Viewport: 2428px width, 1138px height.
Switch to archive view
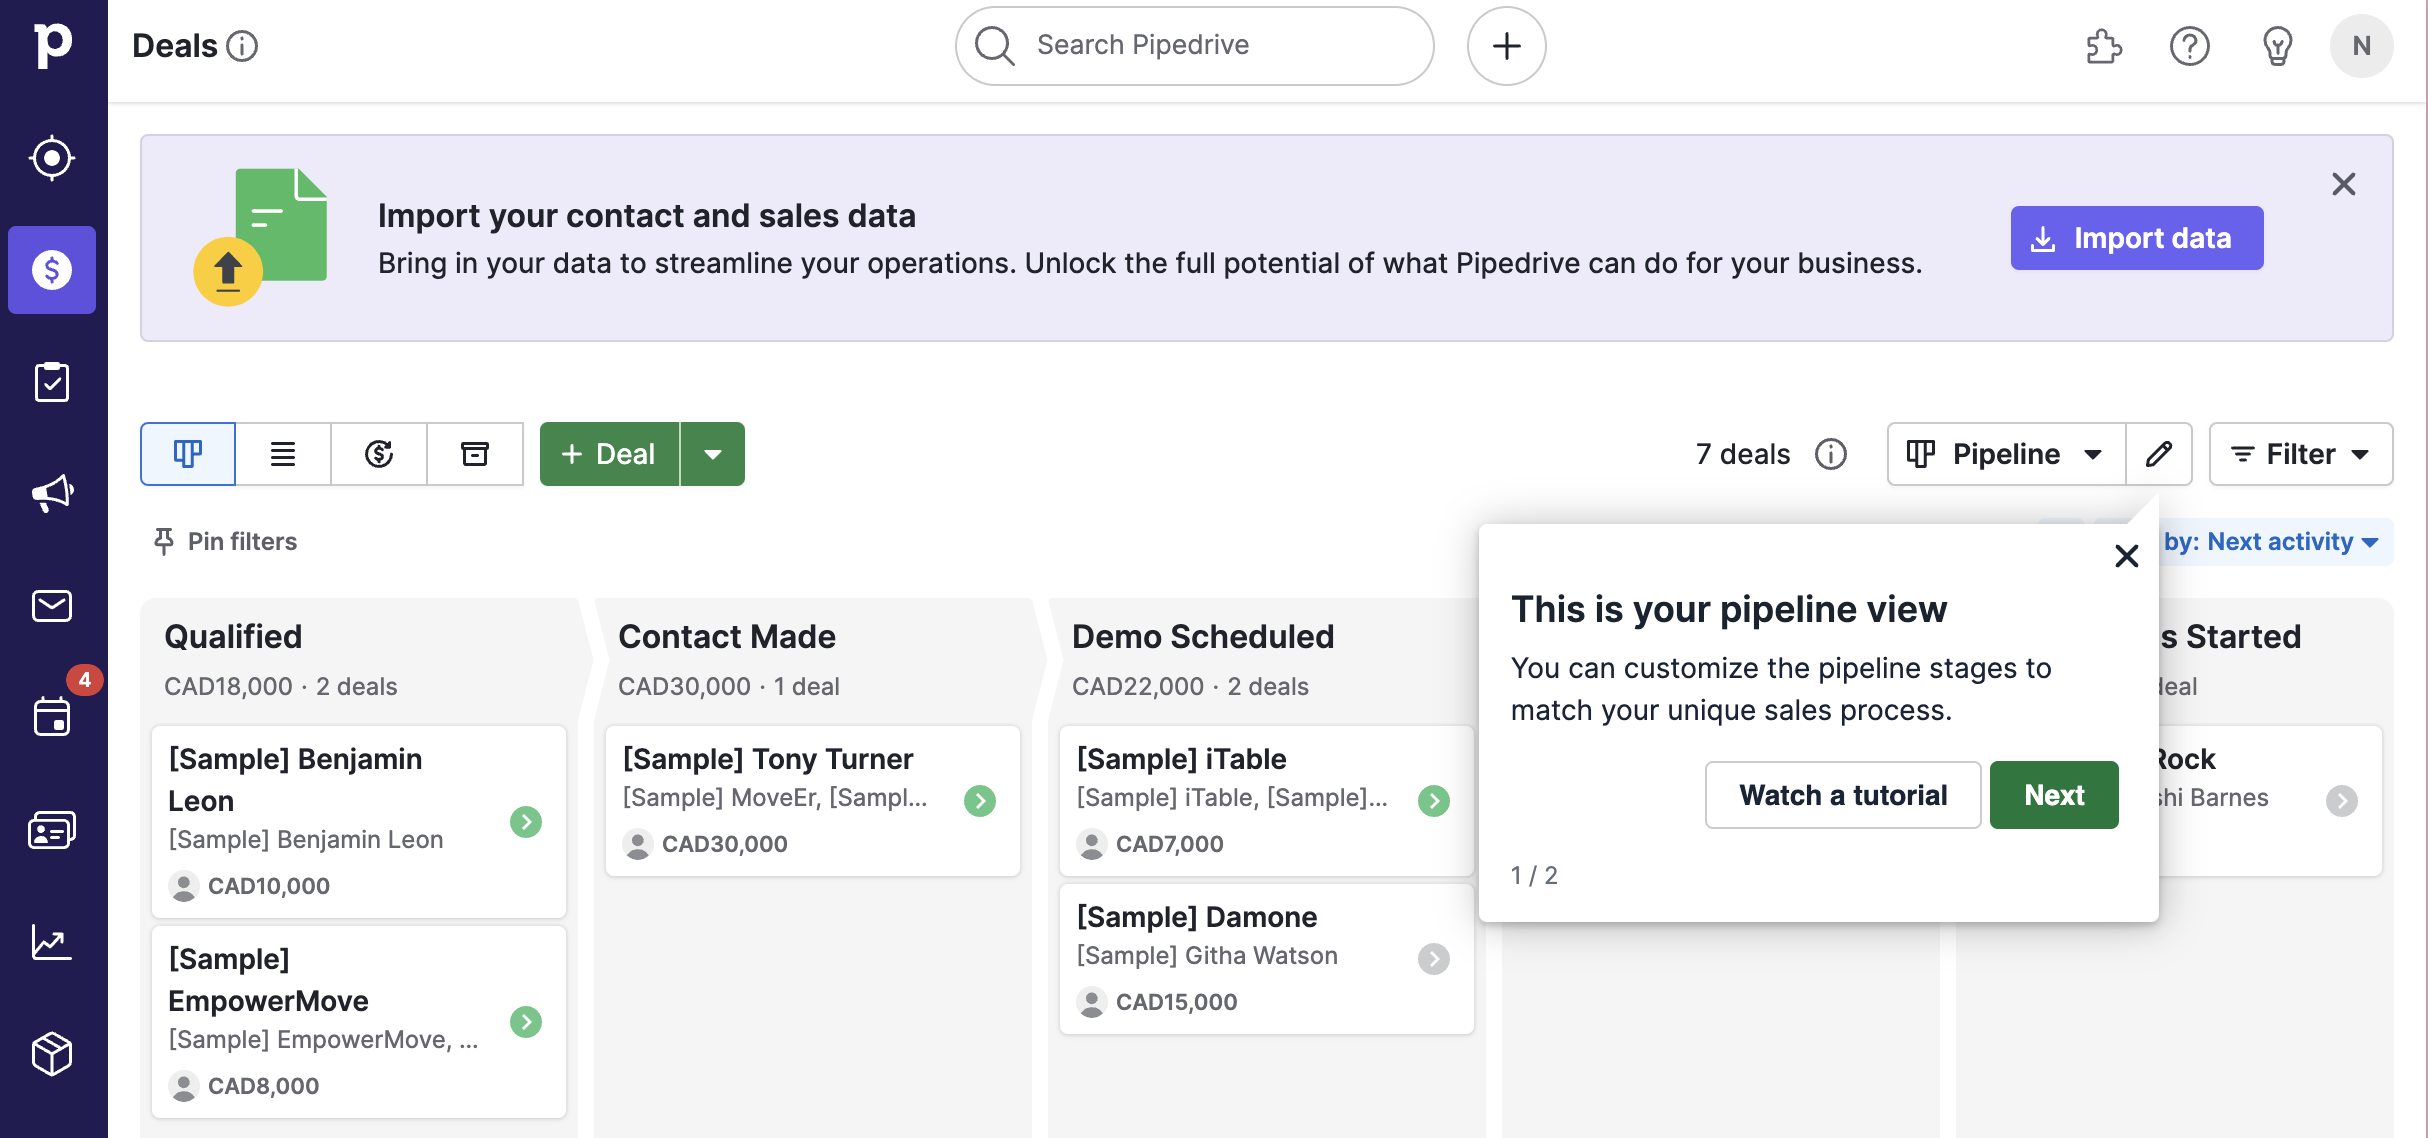(x=475, y=454)
